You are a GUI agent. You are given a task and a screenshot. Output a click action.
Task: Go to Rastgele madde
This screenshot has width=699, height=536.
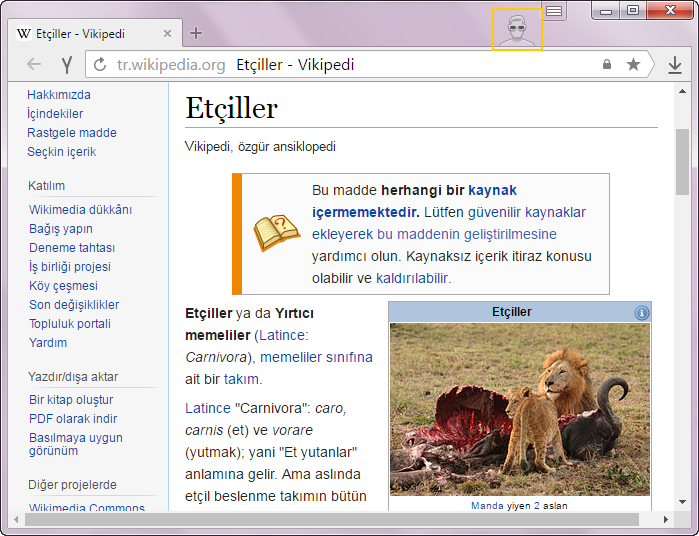point(72,133)
